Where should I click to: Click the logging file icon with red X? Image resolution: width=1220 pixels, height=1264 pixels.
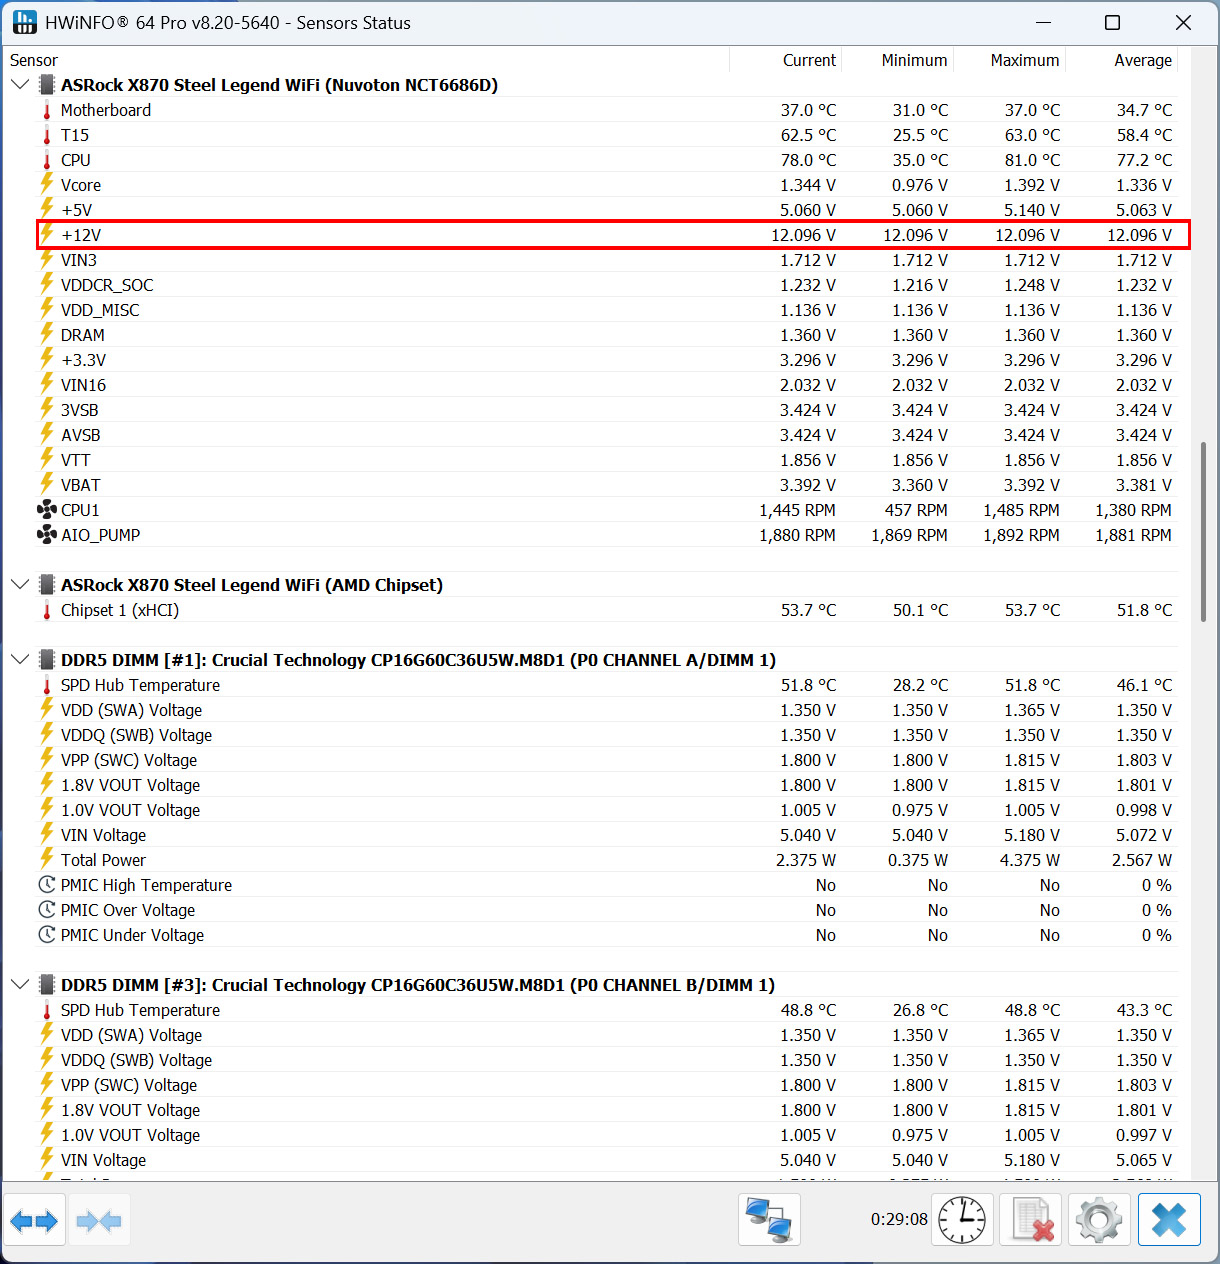click(1031, 1220)
